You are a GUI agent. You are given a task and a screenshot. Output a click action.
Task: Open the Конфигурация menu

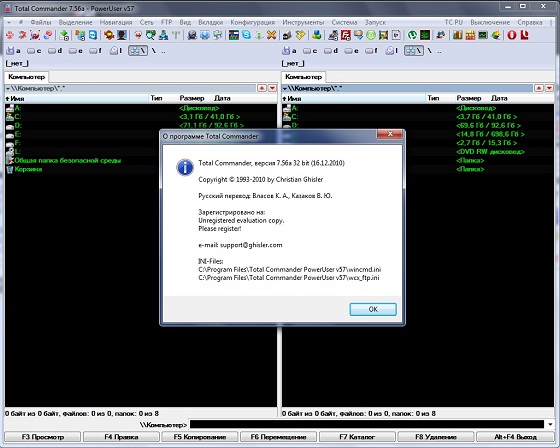click(252, 22)
